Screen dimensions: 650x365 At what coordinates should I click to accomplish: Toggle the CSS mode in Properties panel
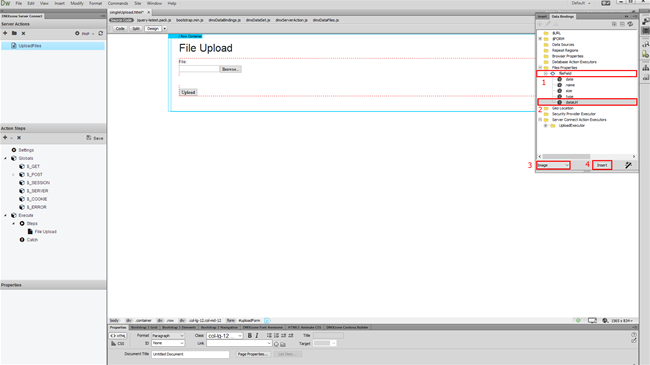[x=118, y=343]
